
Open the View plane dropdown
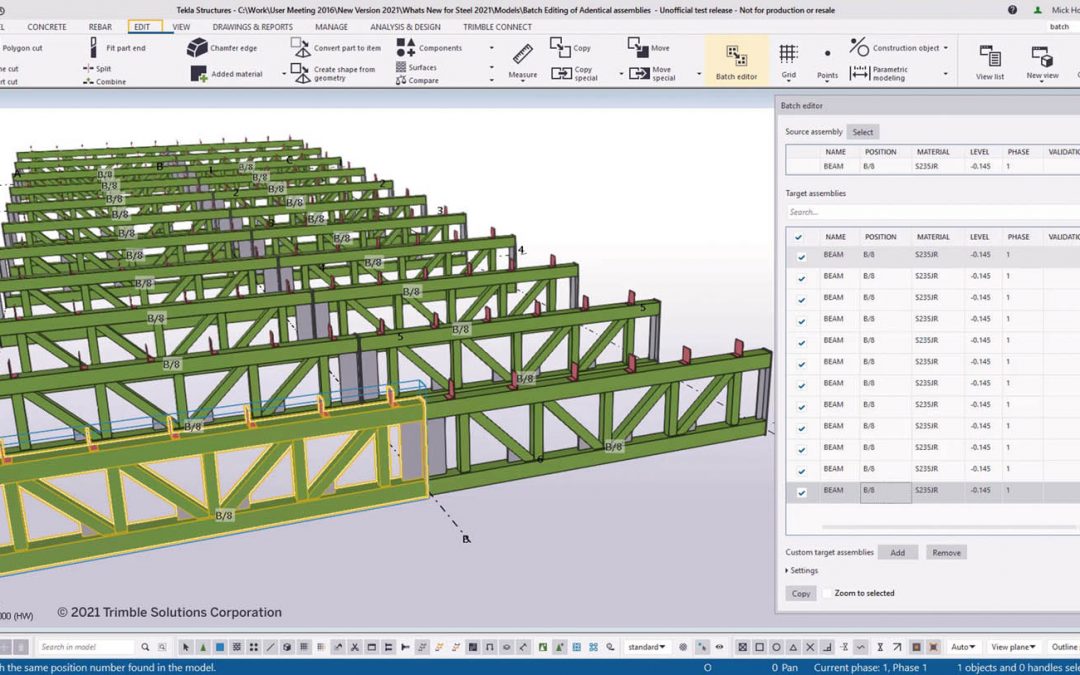[1013, 647]
